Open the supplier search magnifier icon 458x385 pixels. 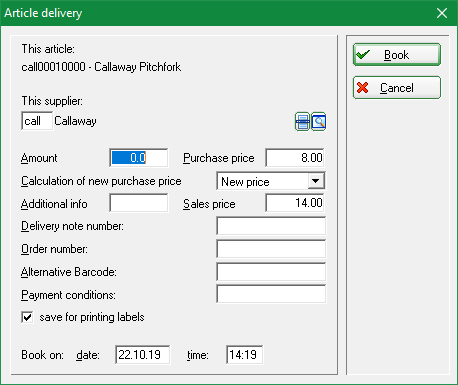coord(319,122)
